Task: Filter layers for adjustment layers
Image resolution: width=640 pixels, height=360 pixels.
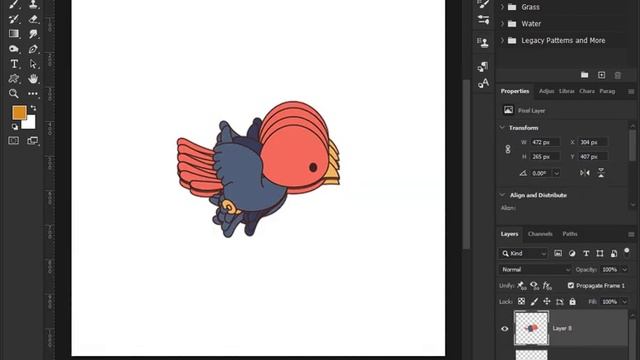Action: pos(572,253)
